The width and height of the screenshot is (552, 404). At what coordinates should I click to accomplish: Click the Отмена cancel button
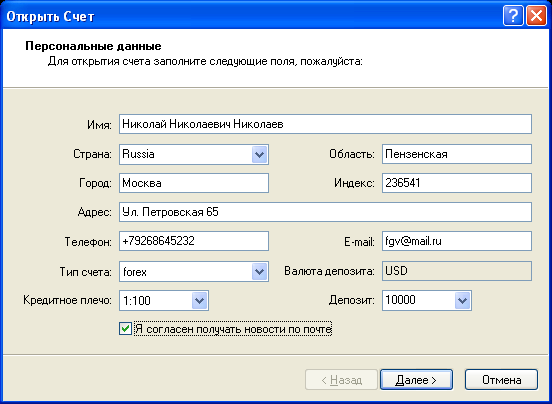pyautogui.click(x=501, y=379)
